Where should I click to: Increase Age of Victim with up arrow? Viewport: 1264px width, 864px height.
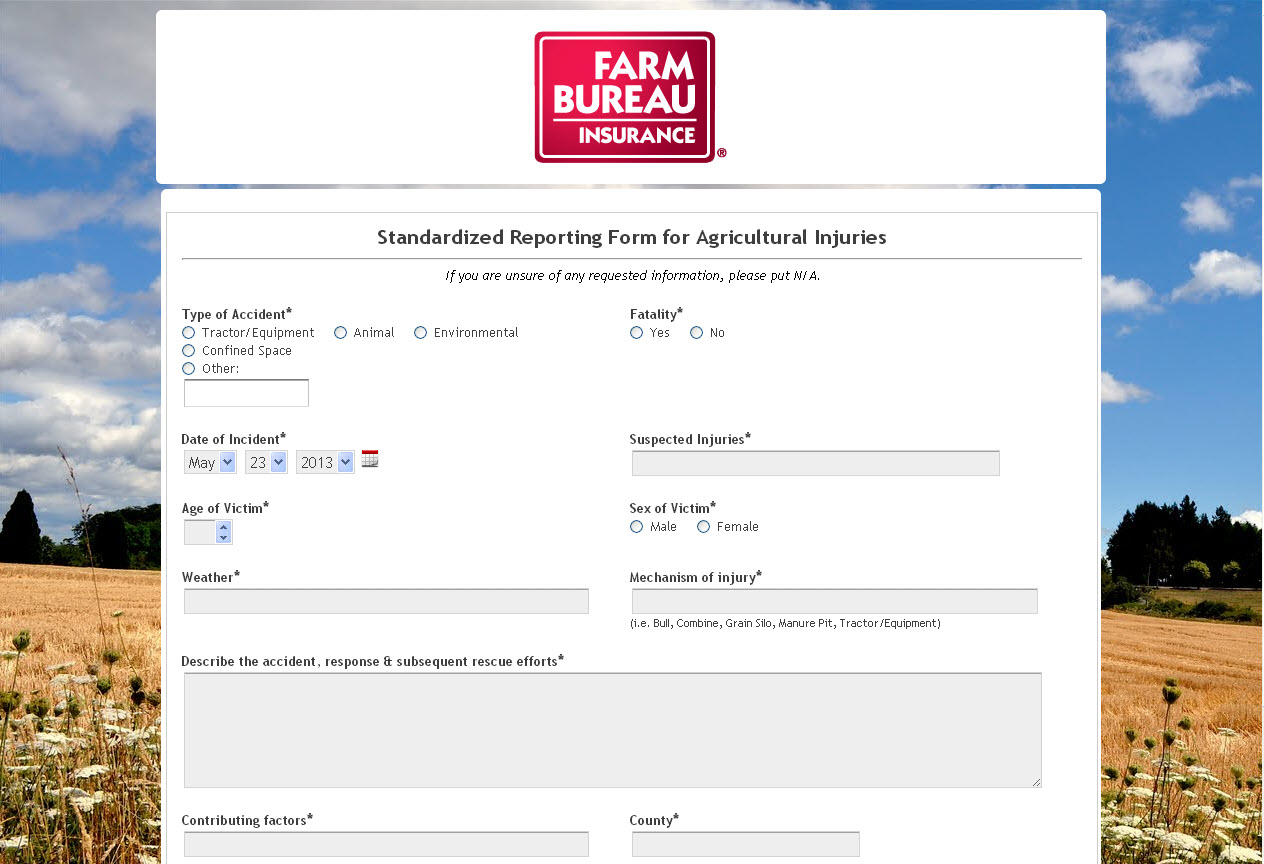click(224, 527)
